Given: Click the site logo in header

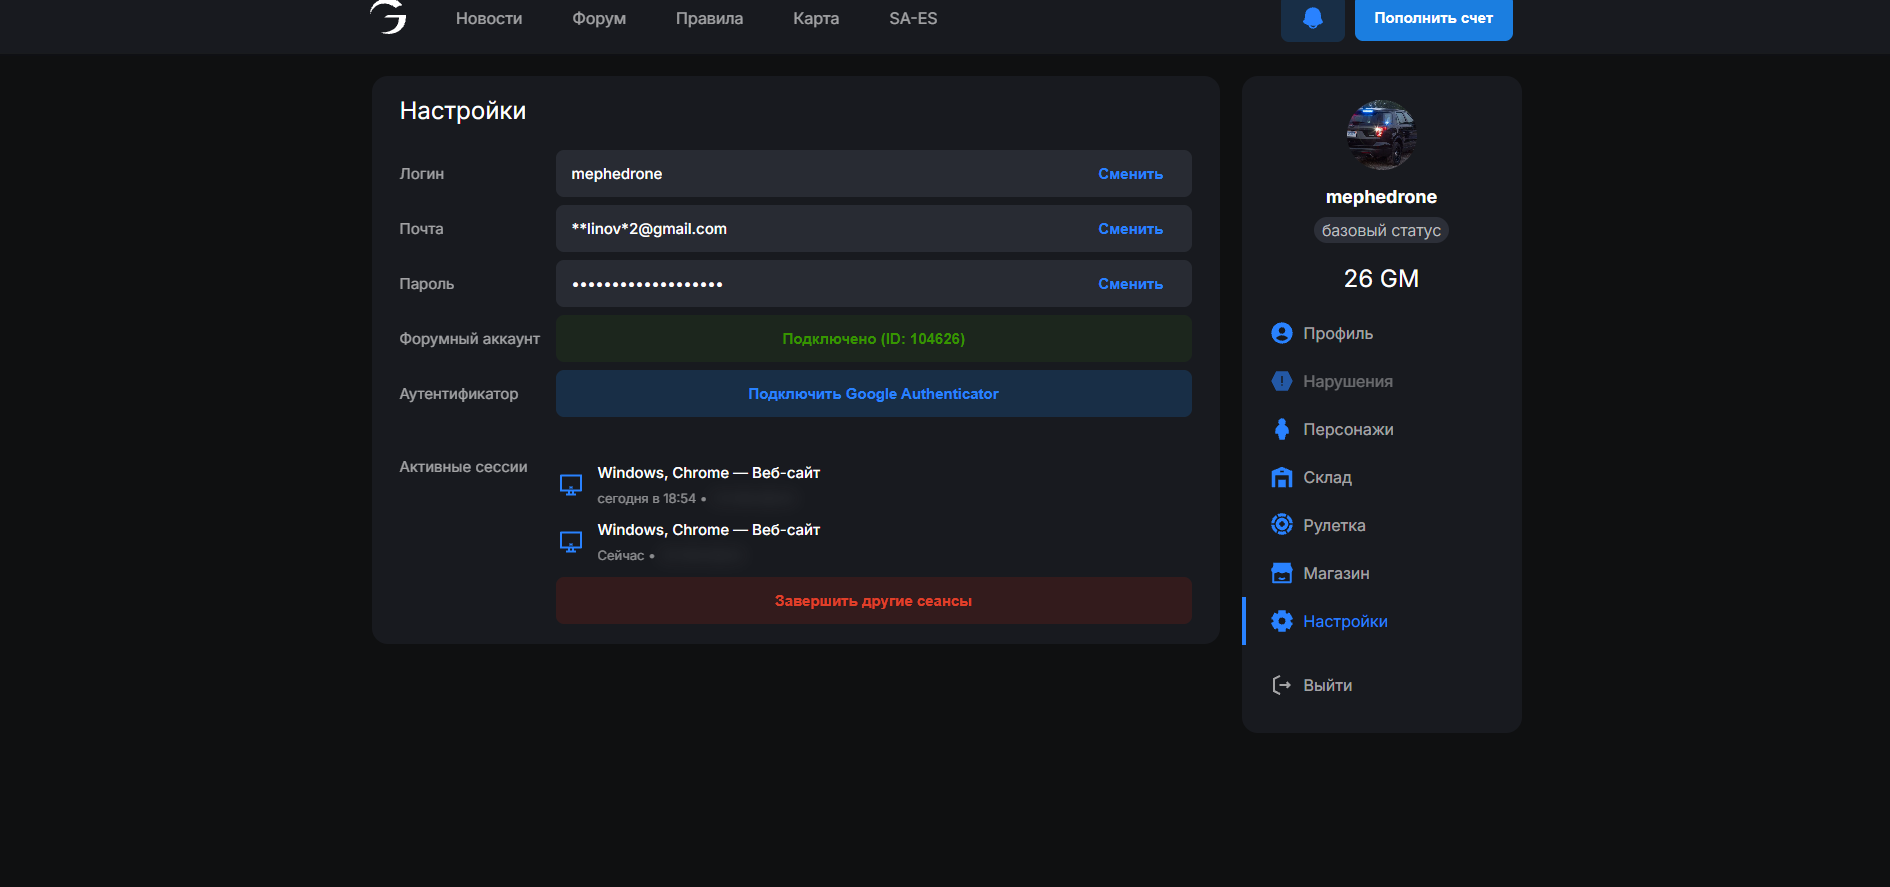Looking at the screenshot, I should 389,17.
